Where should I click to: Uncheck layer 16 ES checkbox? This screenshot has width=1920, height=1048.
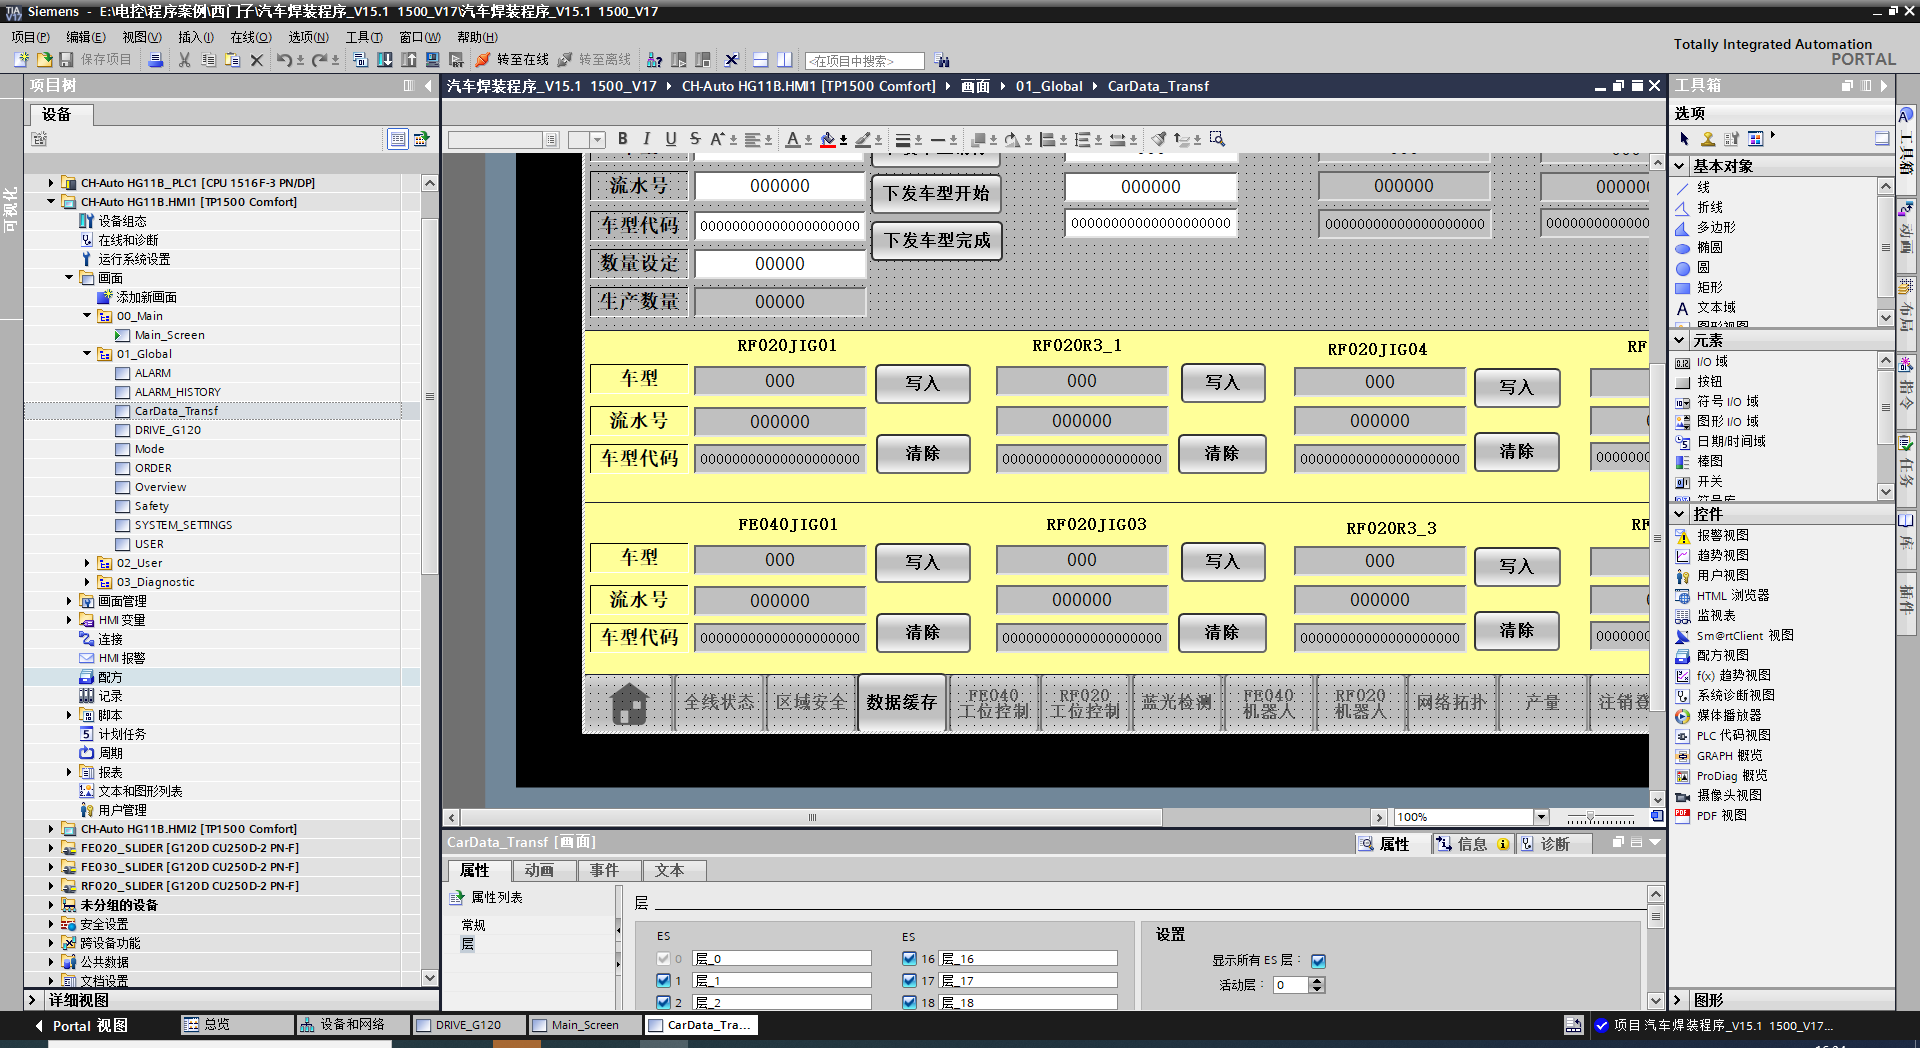[909, 958]
